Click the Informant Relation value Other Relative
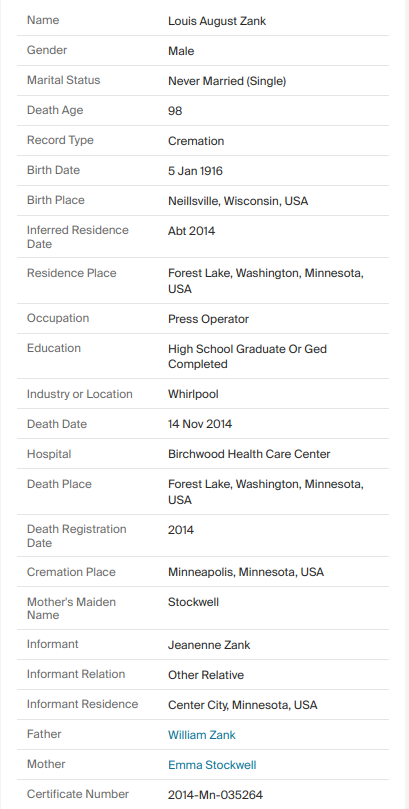Screen dimensions: 409x809 click(x=206, y=675)
